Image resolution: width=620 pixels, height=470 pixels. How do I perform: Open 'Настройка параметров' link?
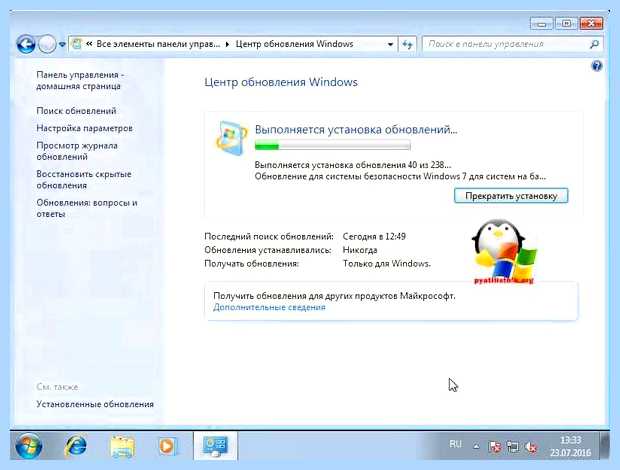[85, 128]
